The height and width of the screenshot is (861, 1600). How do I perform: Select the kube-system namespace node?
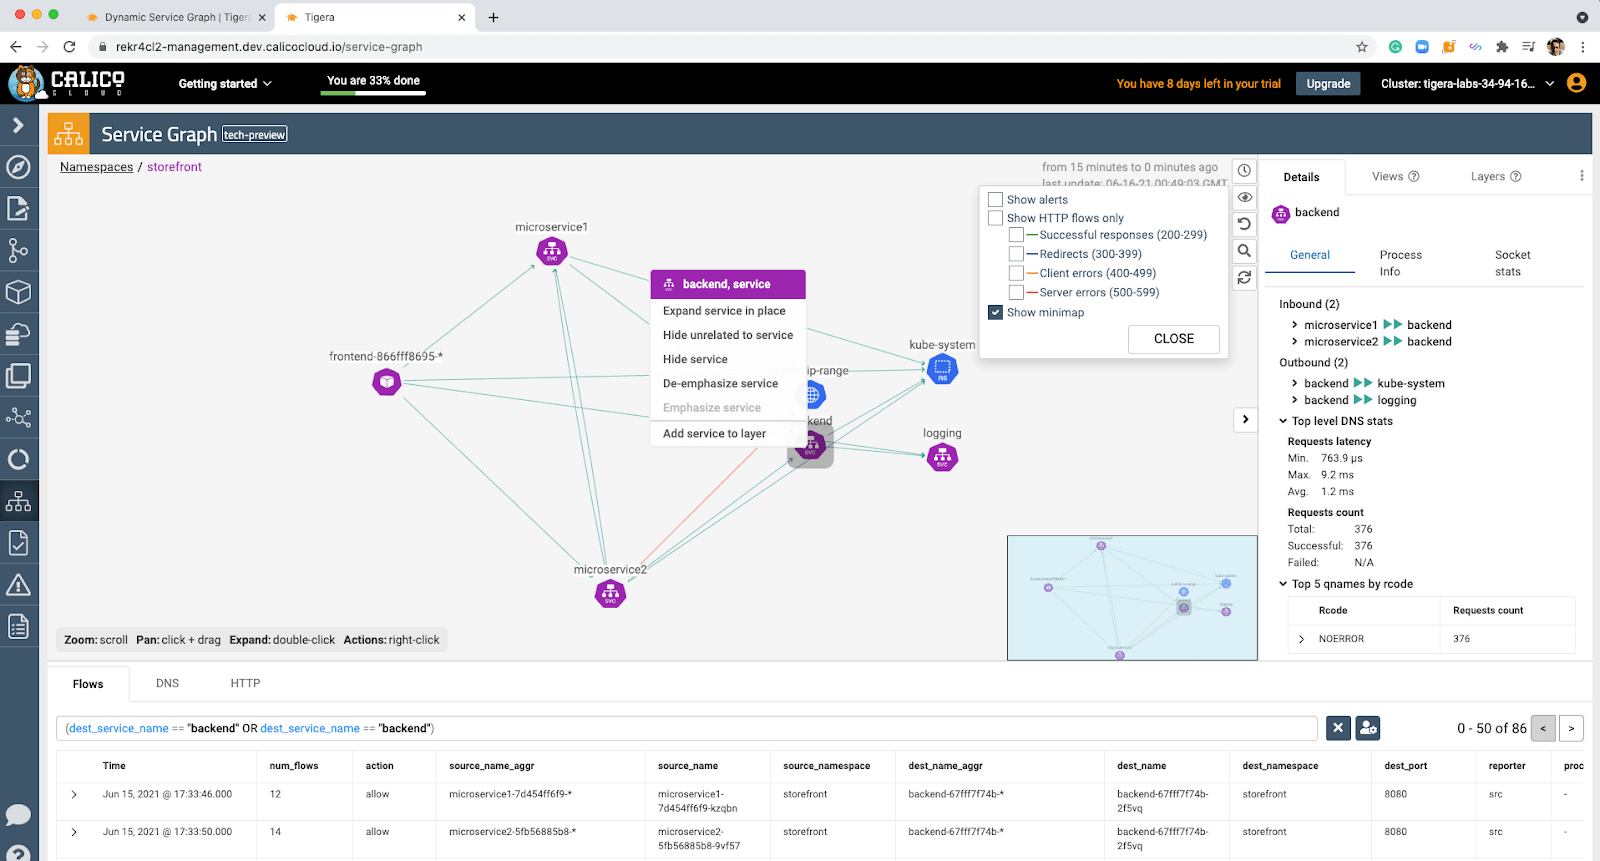tap(942, 369)
